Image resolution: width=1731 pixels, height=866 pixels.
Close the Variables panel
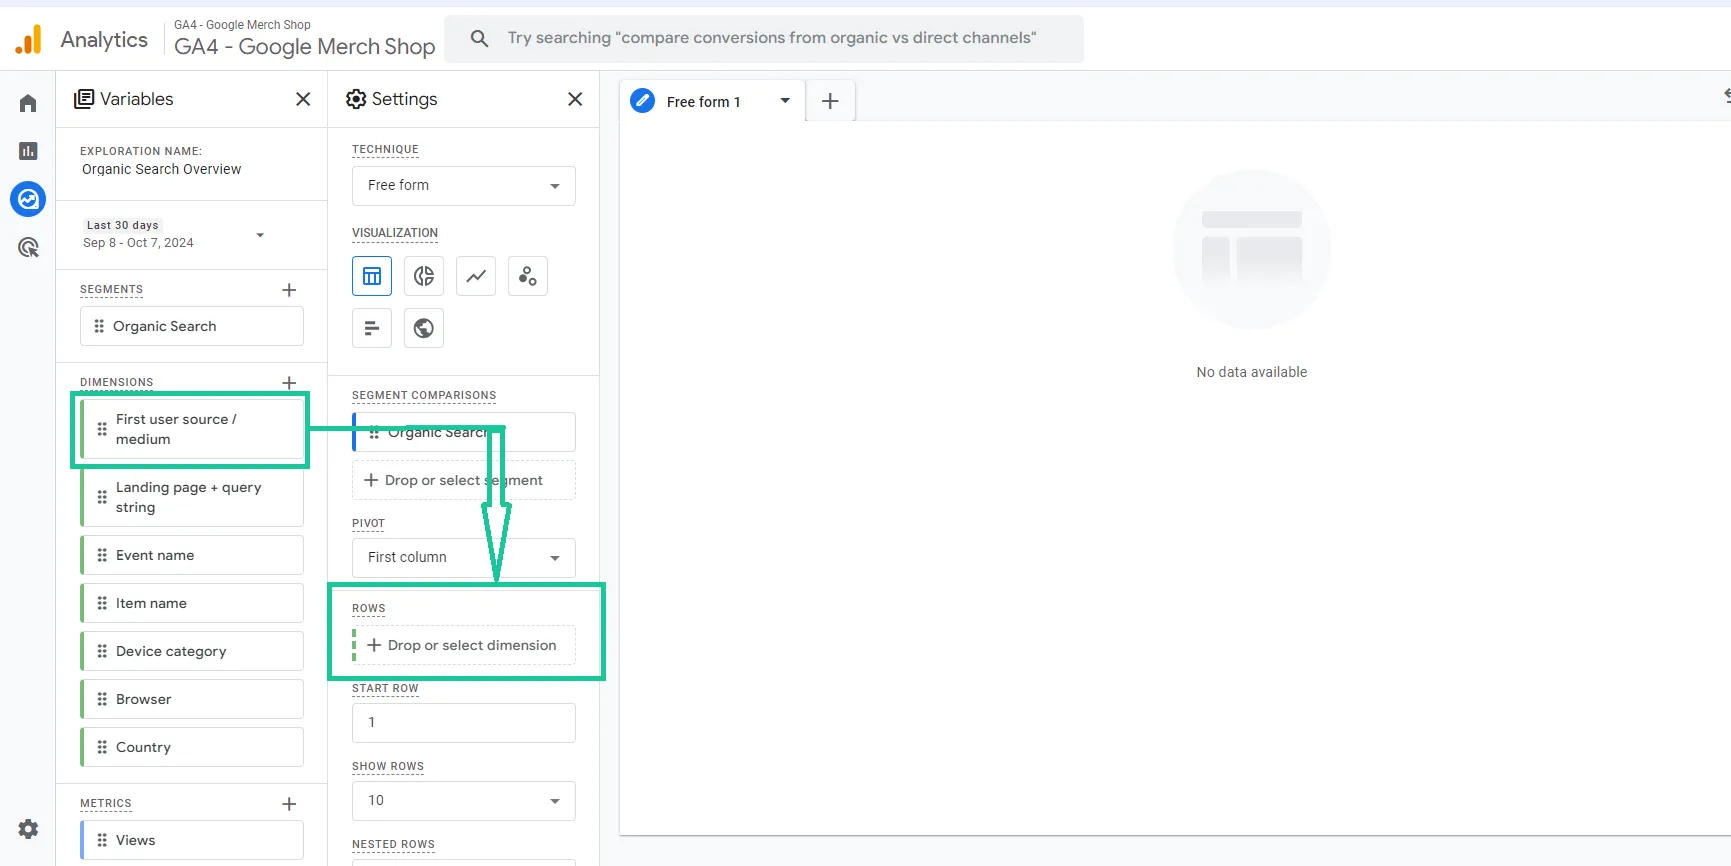(x=303, y=99)
